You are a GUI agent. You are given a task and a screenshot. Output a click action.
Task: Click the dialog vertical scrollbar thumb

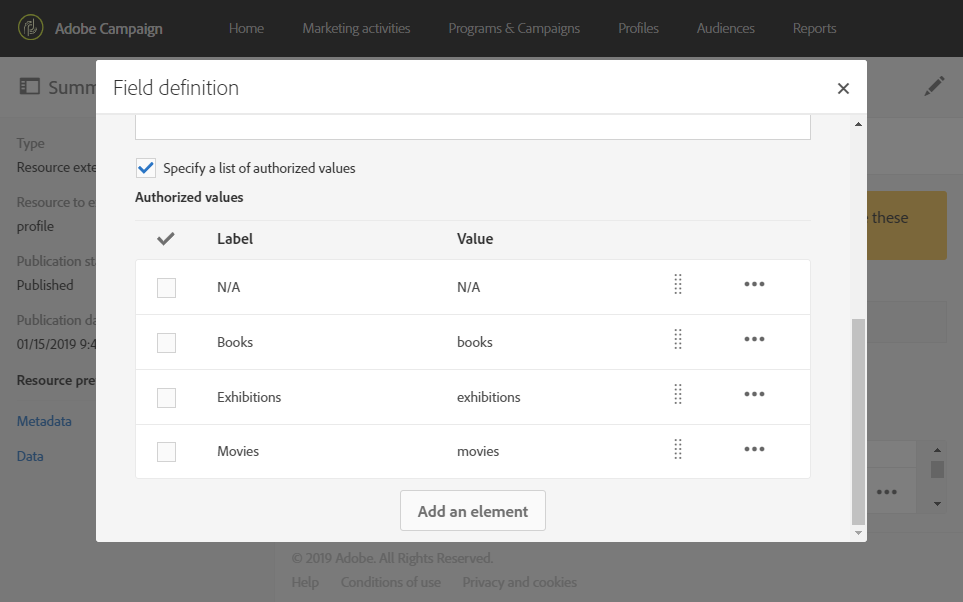[857, 420]
